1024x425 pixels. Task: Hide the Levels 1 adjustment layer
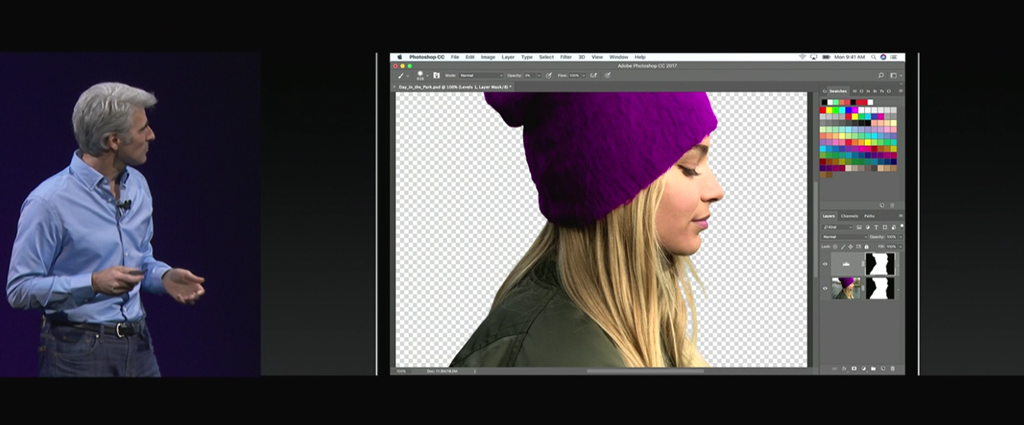click(x=825, y=264)
